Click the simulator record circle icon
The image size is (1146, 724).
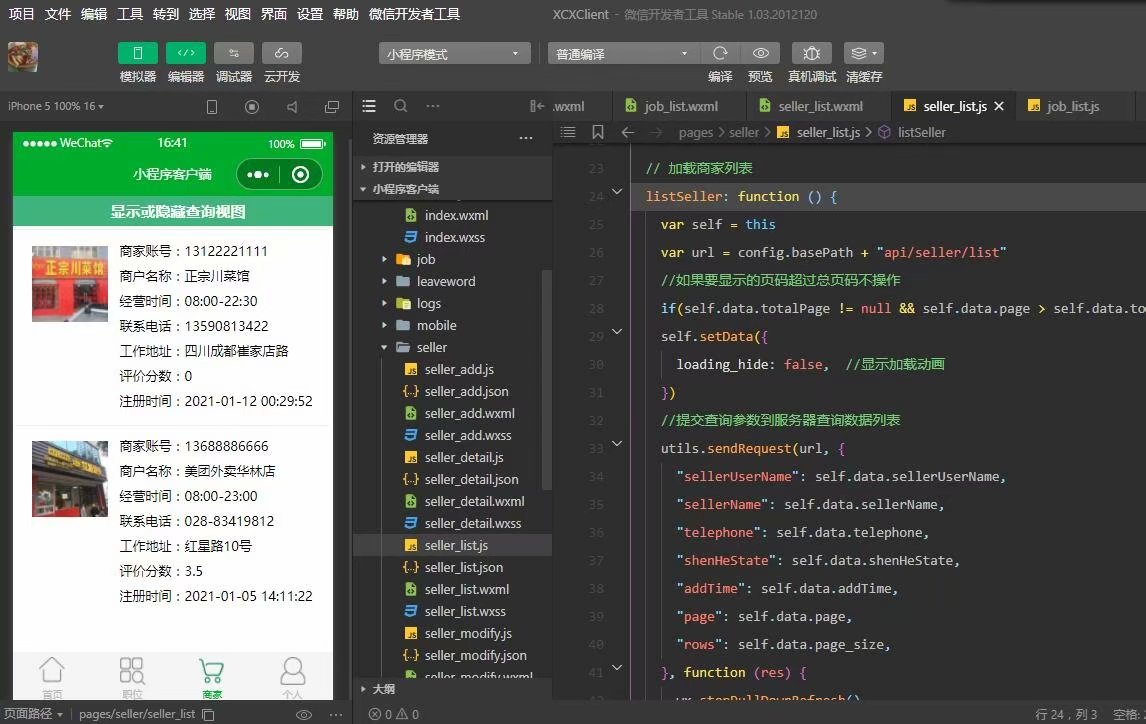(252, 107)
